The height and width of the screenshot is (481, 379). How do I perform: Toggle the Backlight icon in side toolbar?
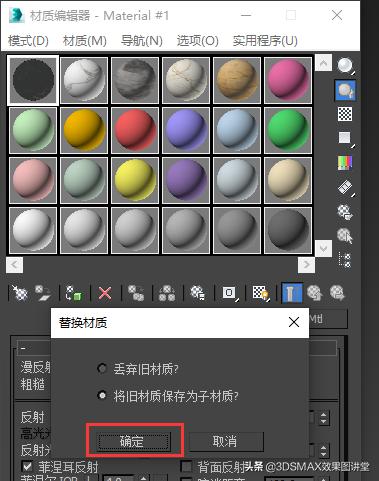click(345, 90)
